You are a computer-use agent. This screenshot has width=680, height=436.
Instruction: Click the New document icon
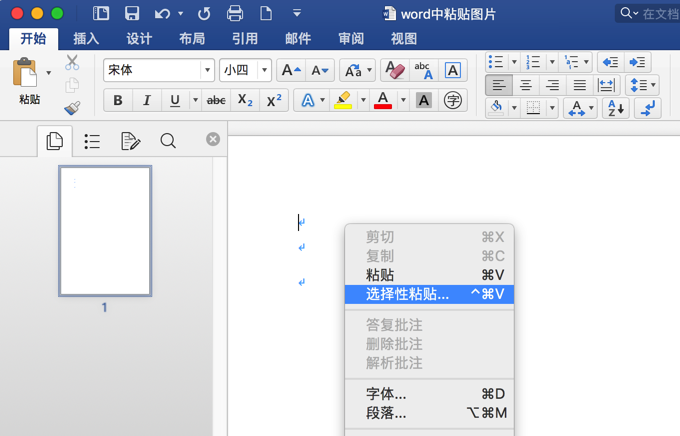(266, 13)
